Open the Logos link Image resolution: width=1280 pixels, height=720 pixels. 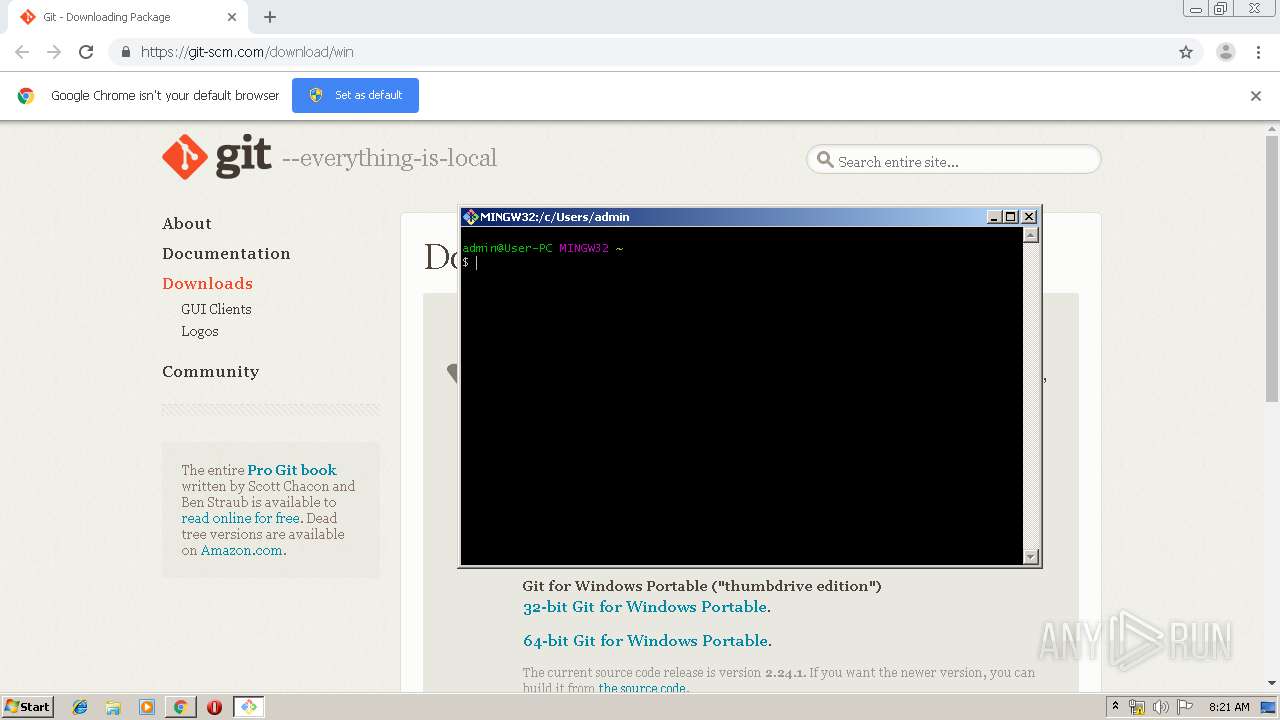click(x=200, y=331)
